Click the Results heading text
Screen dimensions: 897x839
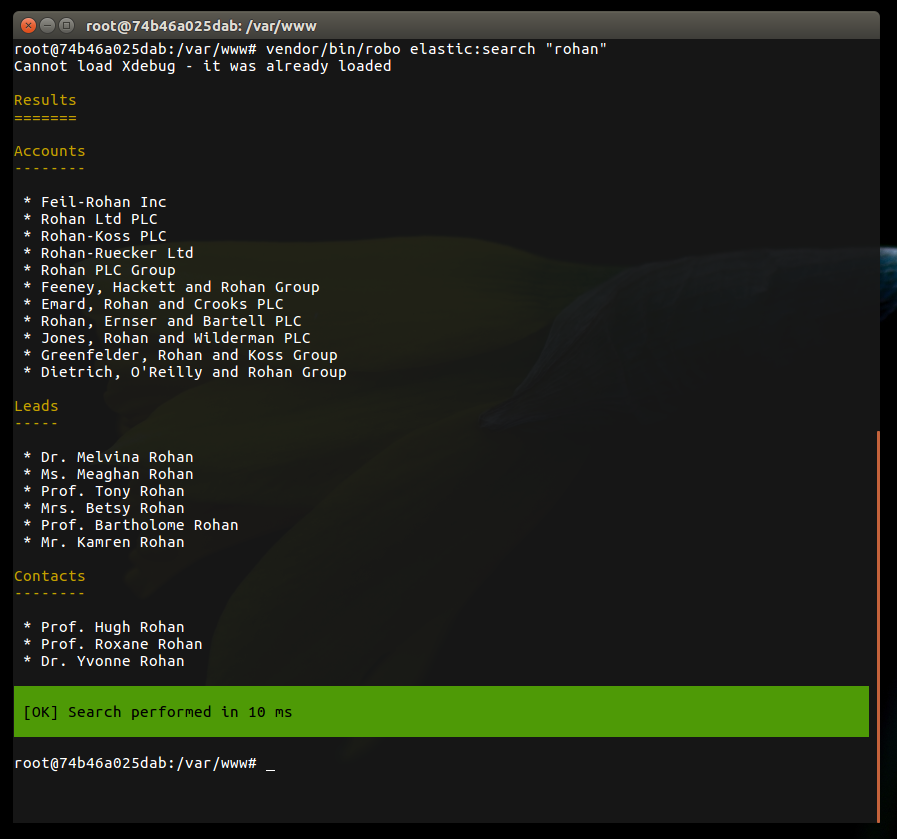click(x=44, y=100)
